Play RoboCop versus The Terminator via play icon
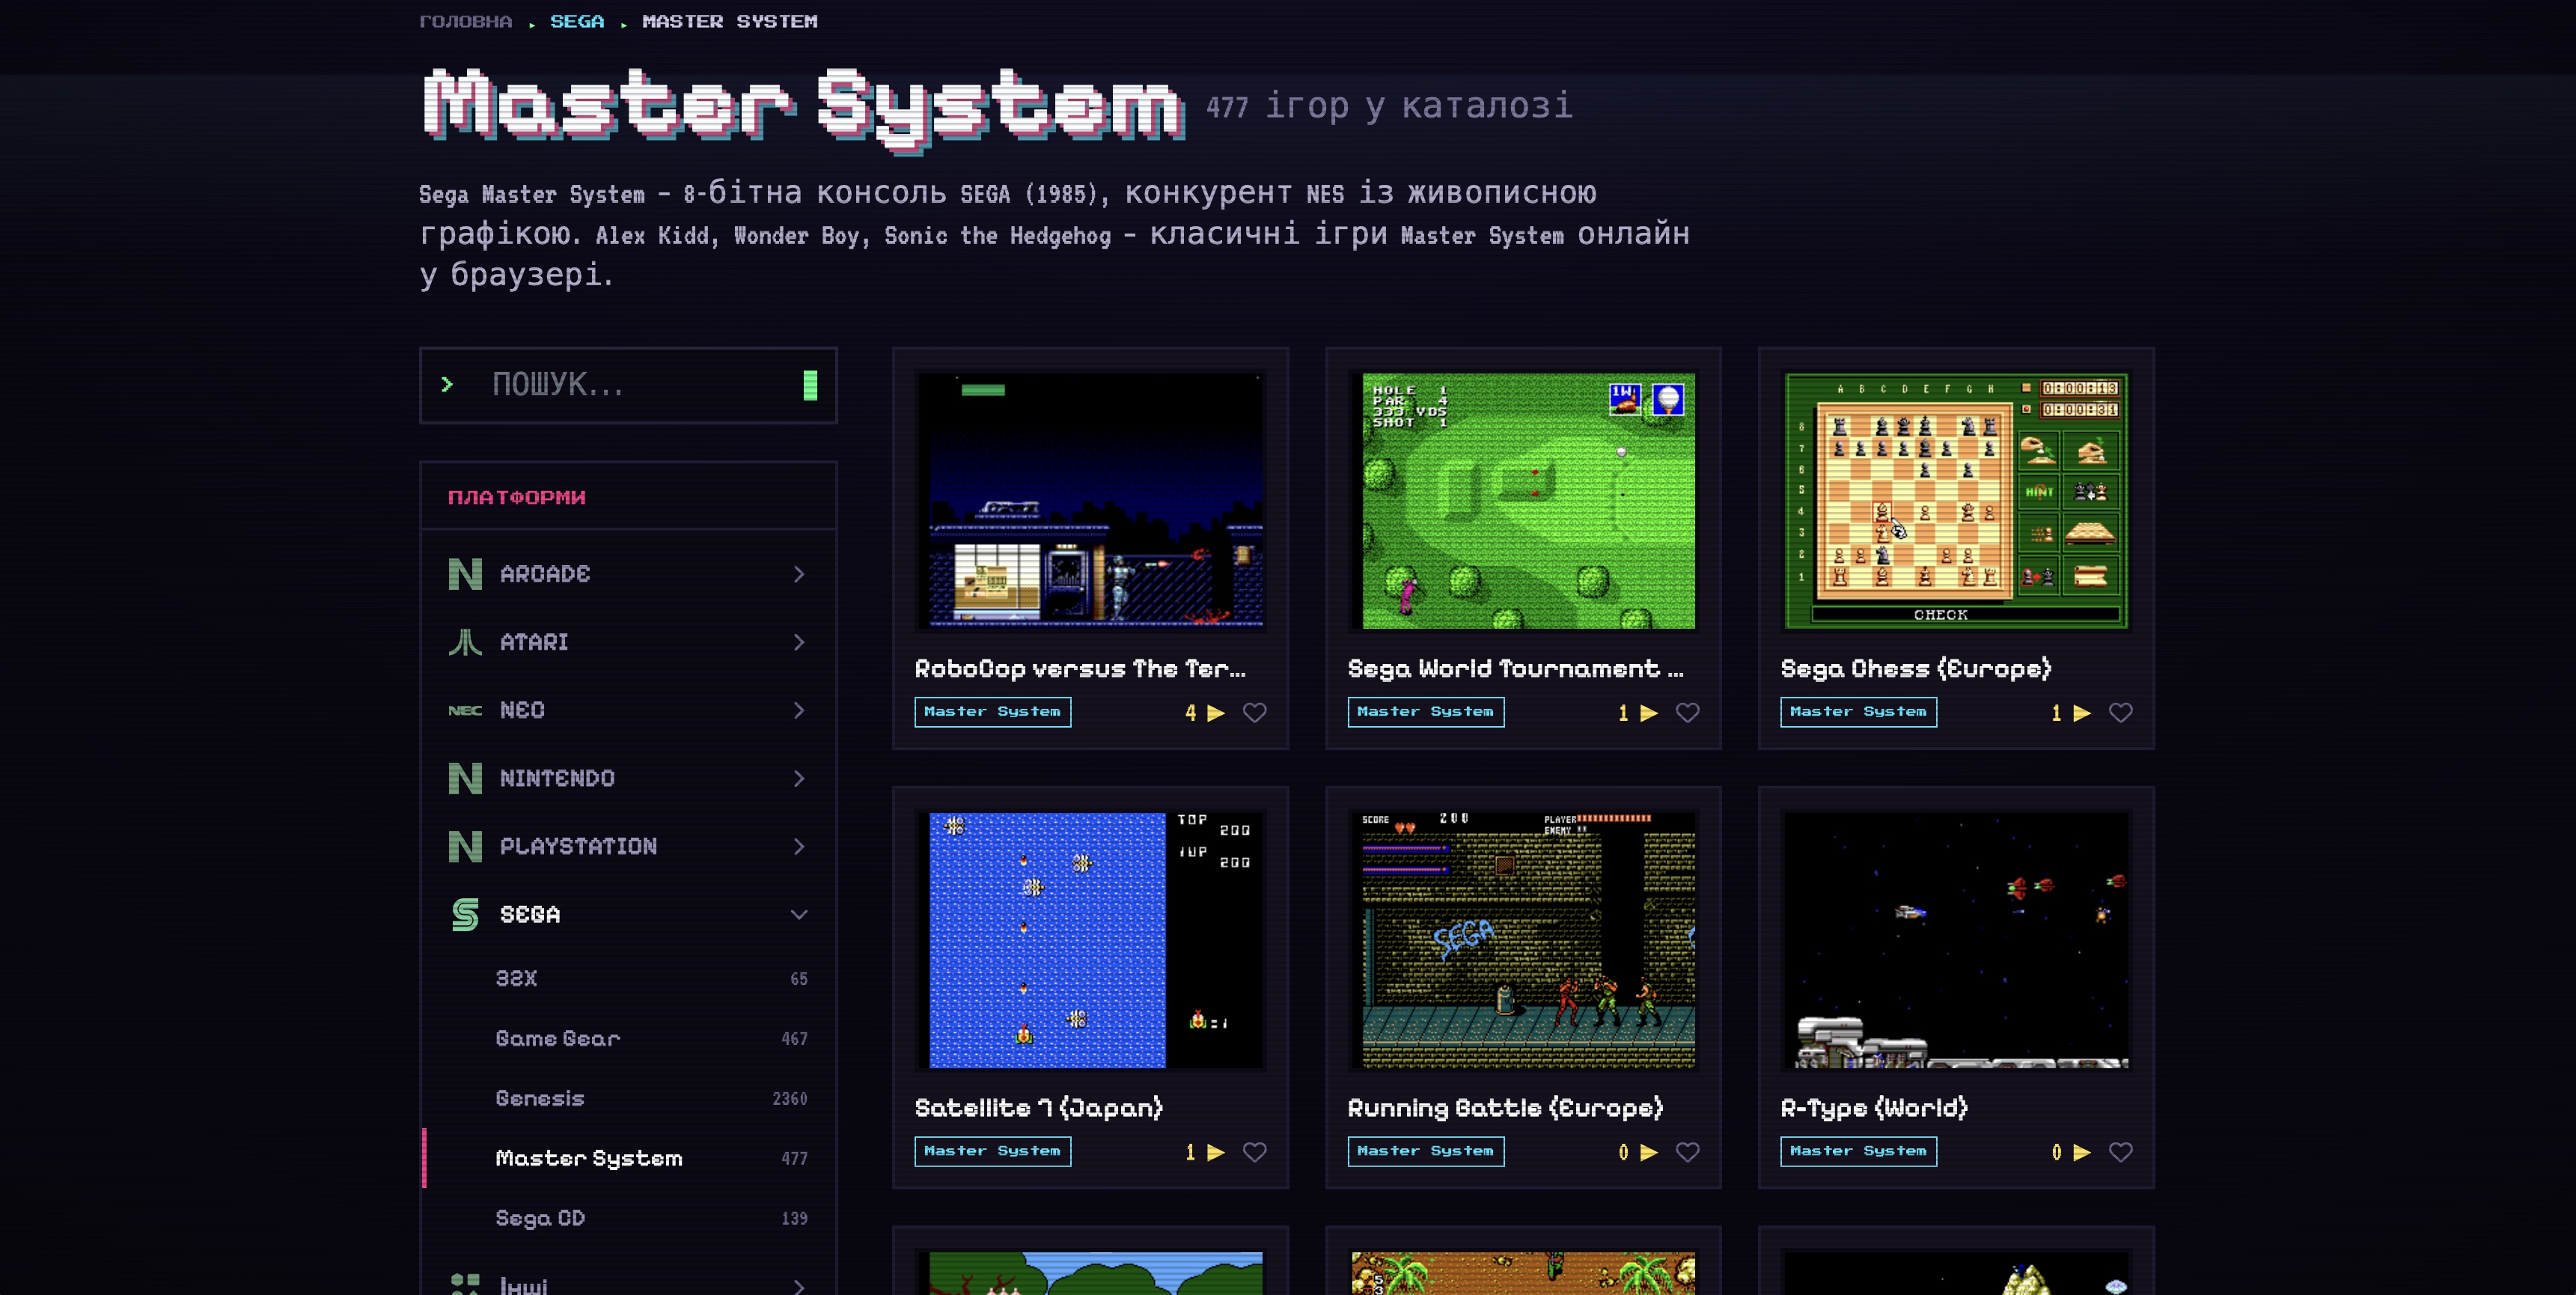 (x=1216, y=713)
